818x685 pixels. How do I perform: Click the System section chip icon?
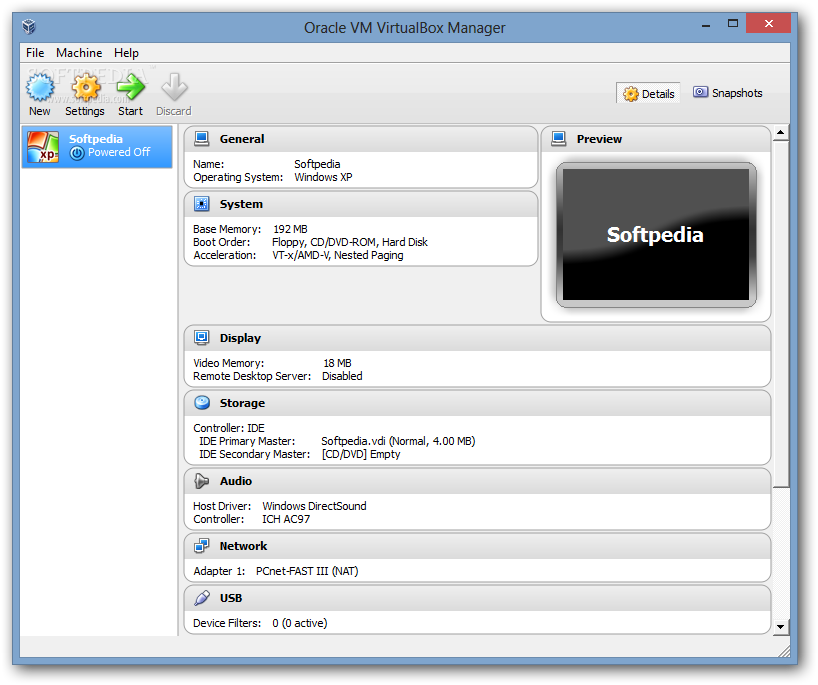coord(202,203)
